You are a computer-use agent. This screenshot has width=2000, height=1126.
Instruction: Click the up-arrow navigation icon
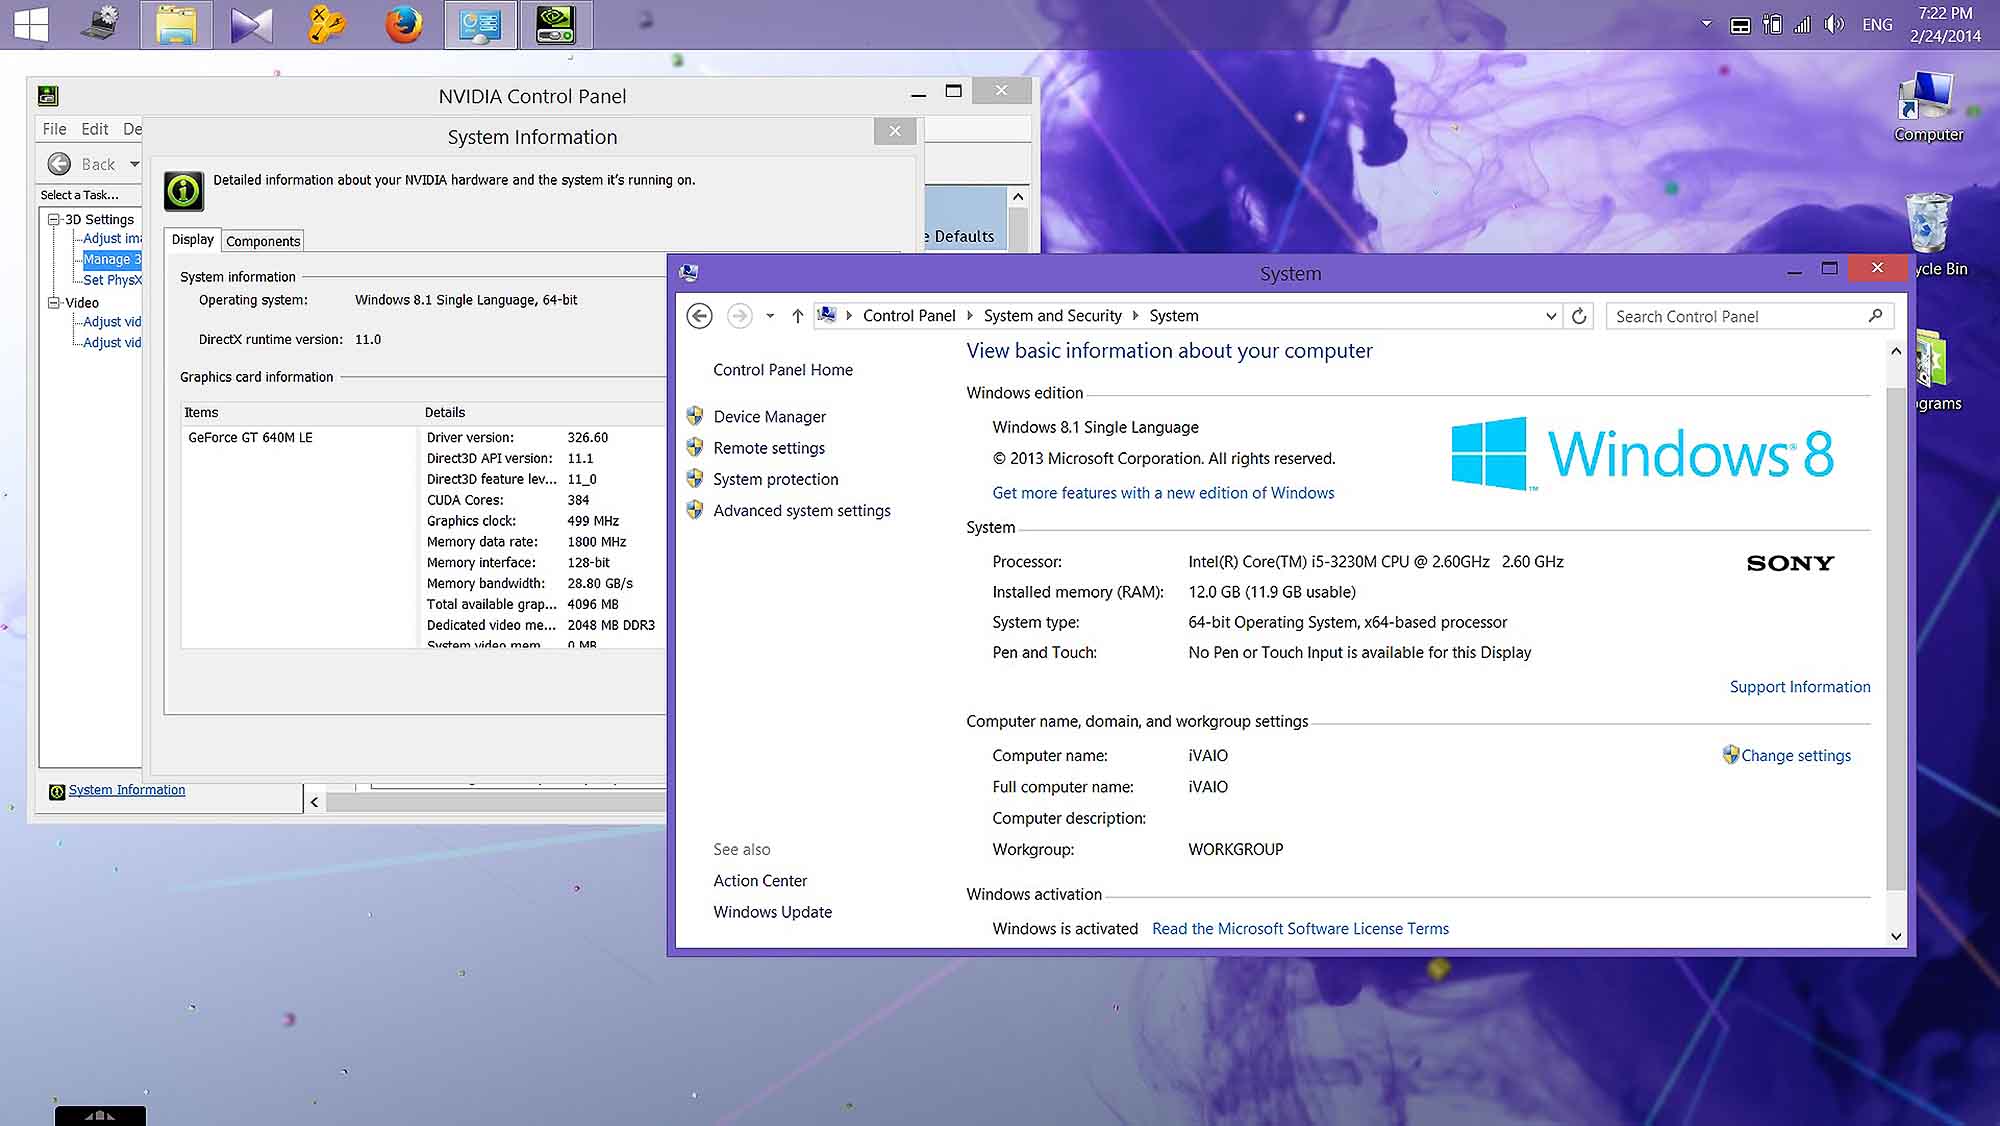point(797,316)
